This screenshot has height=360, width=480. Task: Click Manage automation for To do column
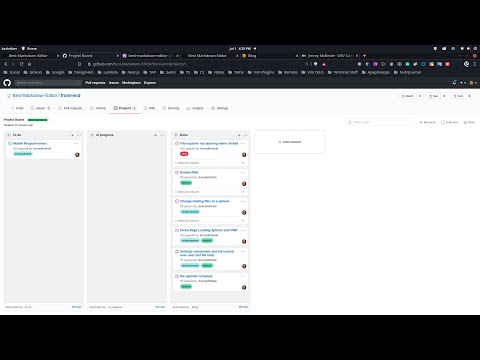pyautogui.click(x=77, y=307)
